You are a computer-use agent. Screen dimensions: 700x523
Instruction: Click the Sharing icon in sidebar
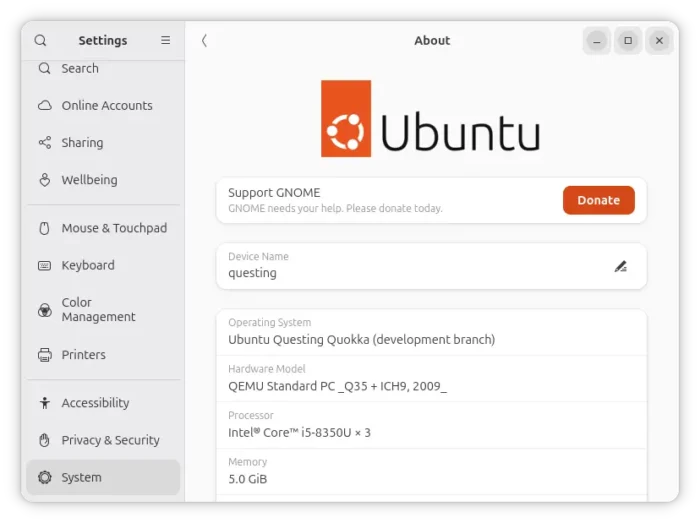(45, 143)
